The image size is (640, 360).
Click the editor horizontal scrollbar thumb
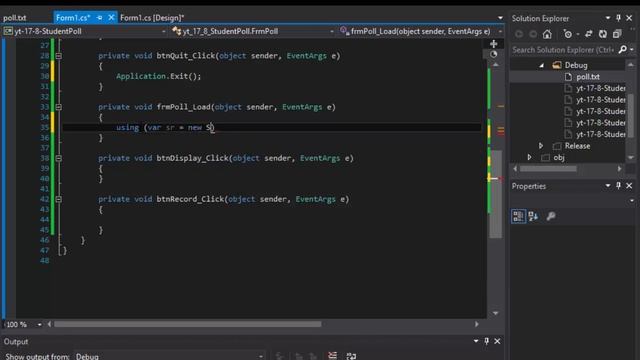click(188, 324)
